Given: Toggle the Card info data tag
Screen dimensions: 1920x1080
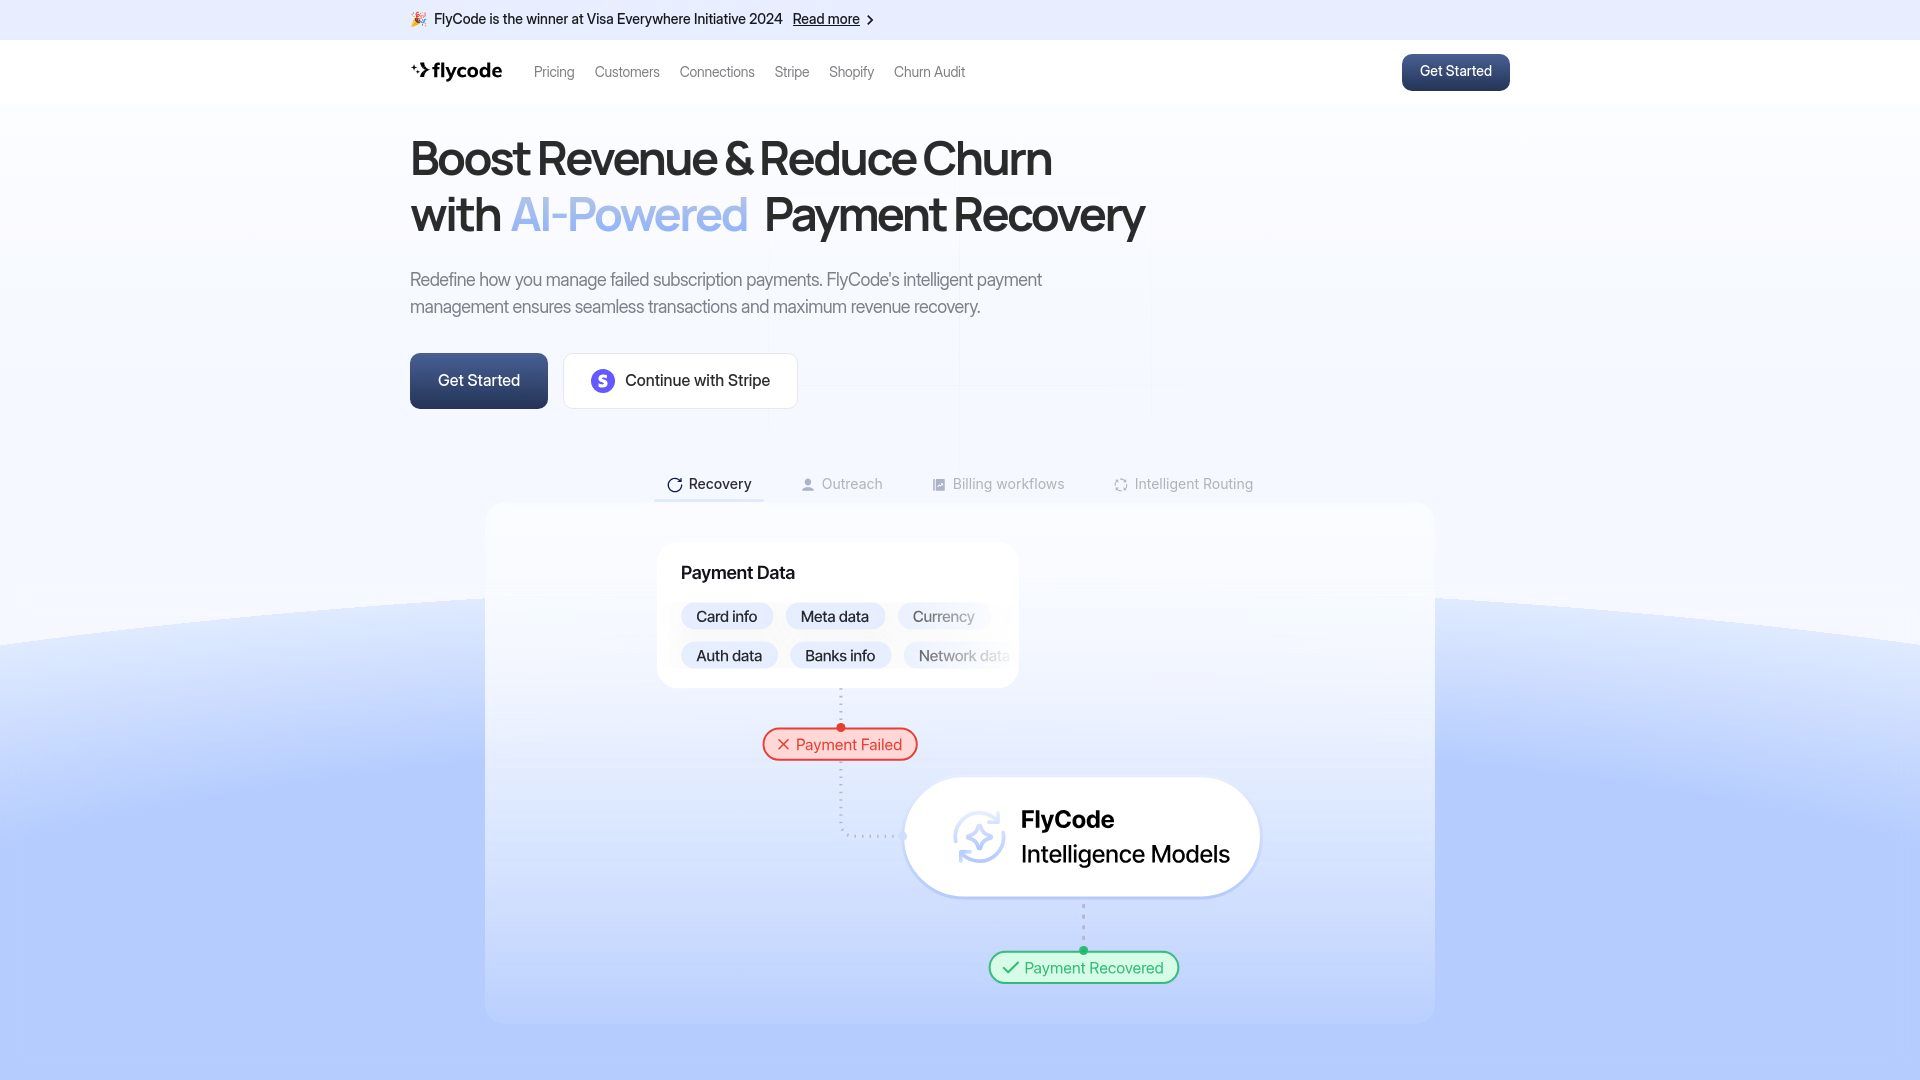Looking at the screenshot, I should pyautogui.click(x=725, y=616).
